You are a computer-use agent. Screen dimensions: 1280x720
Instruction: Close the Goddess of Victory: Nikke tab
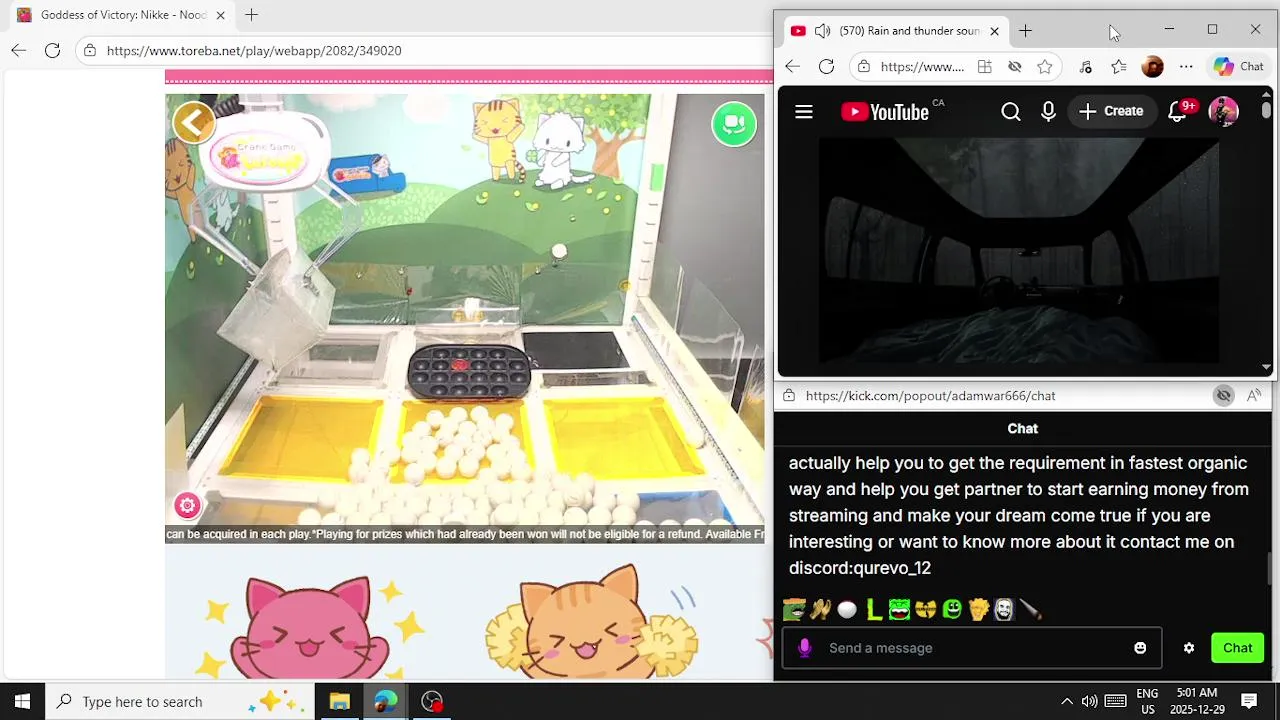[220, 15]
